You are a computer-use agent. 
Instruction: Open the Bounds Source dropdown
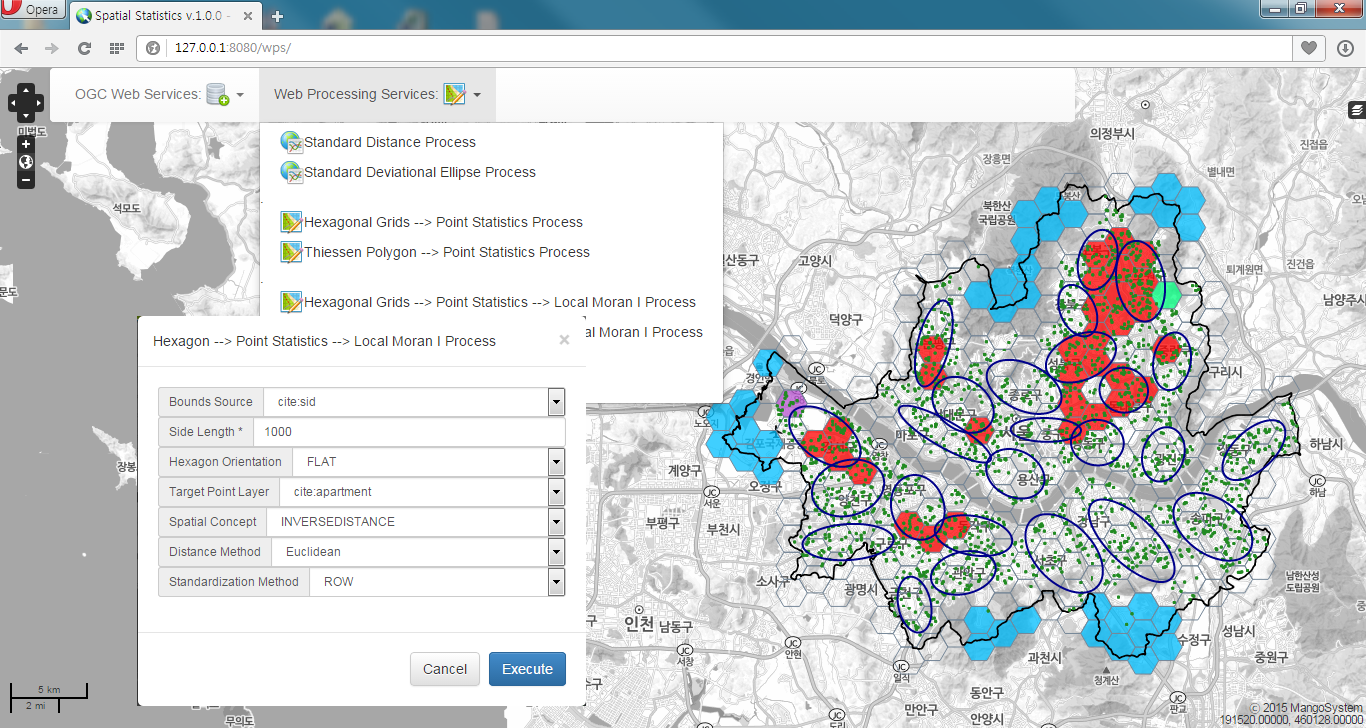(556, 401)
